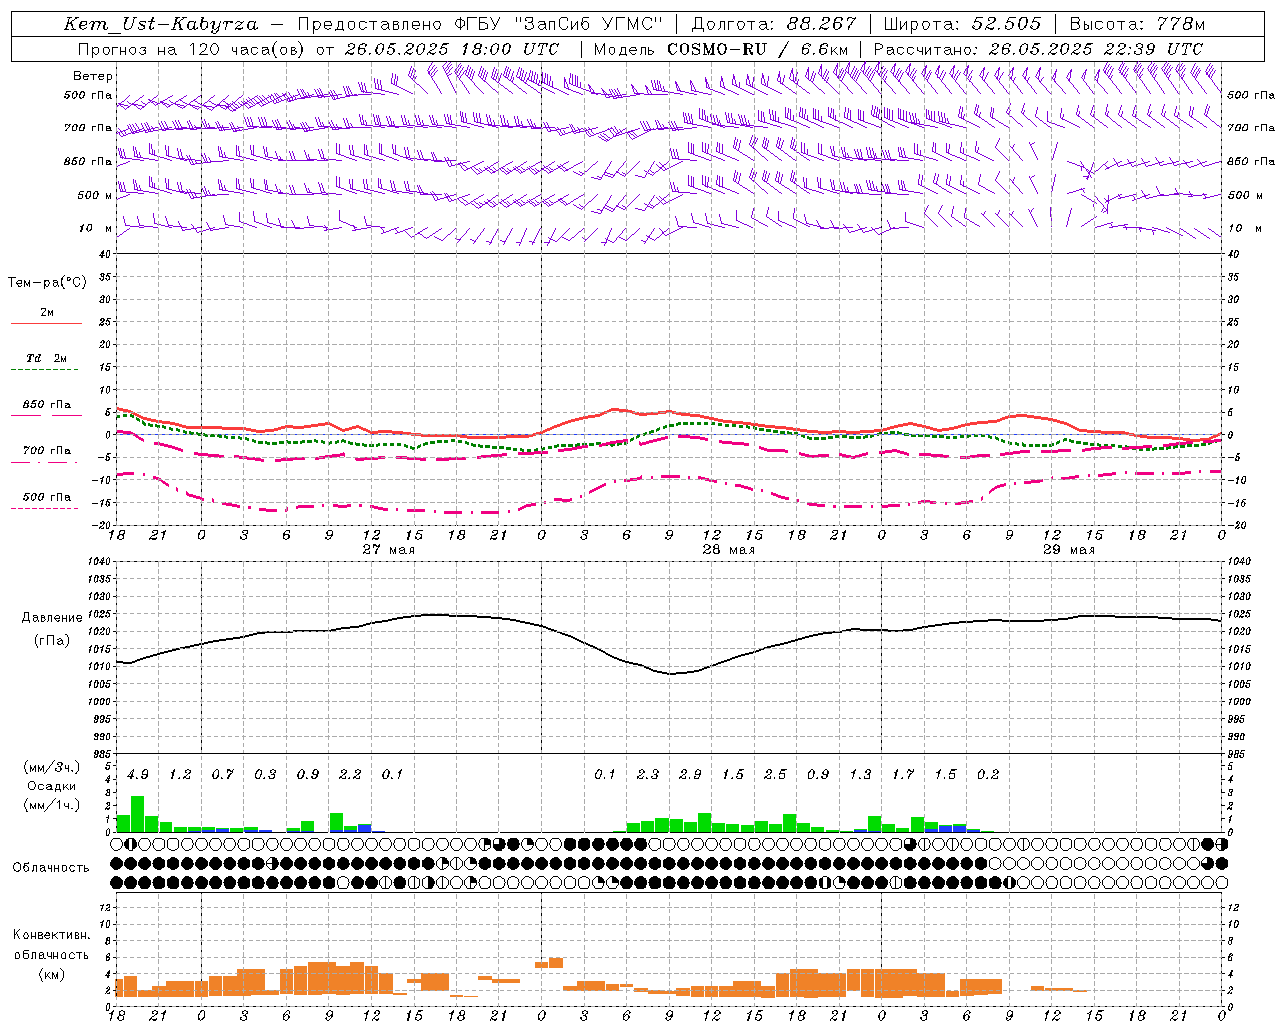The image size is (1280, 1024).
Task: Click the Ветер panel label
Action: [93, 76]
